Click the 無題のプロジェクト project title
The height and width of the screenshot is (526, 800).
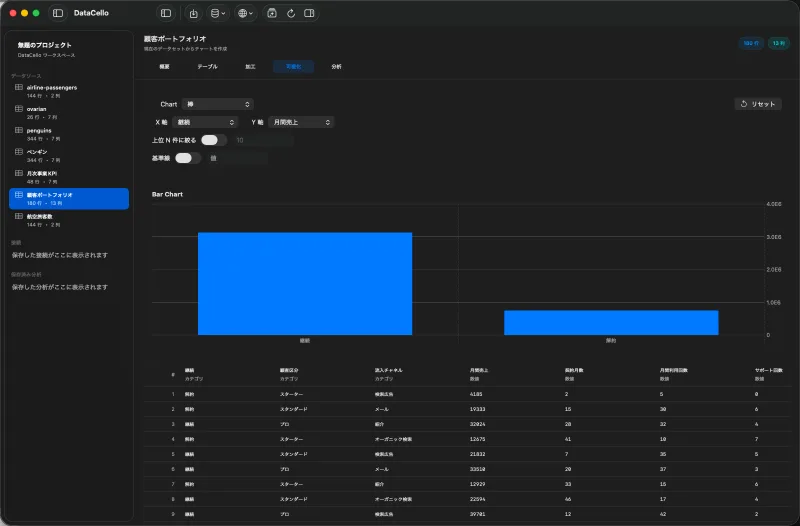tap(44, 45)
